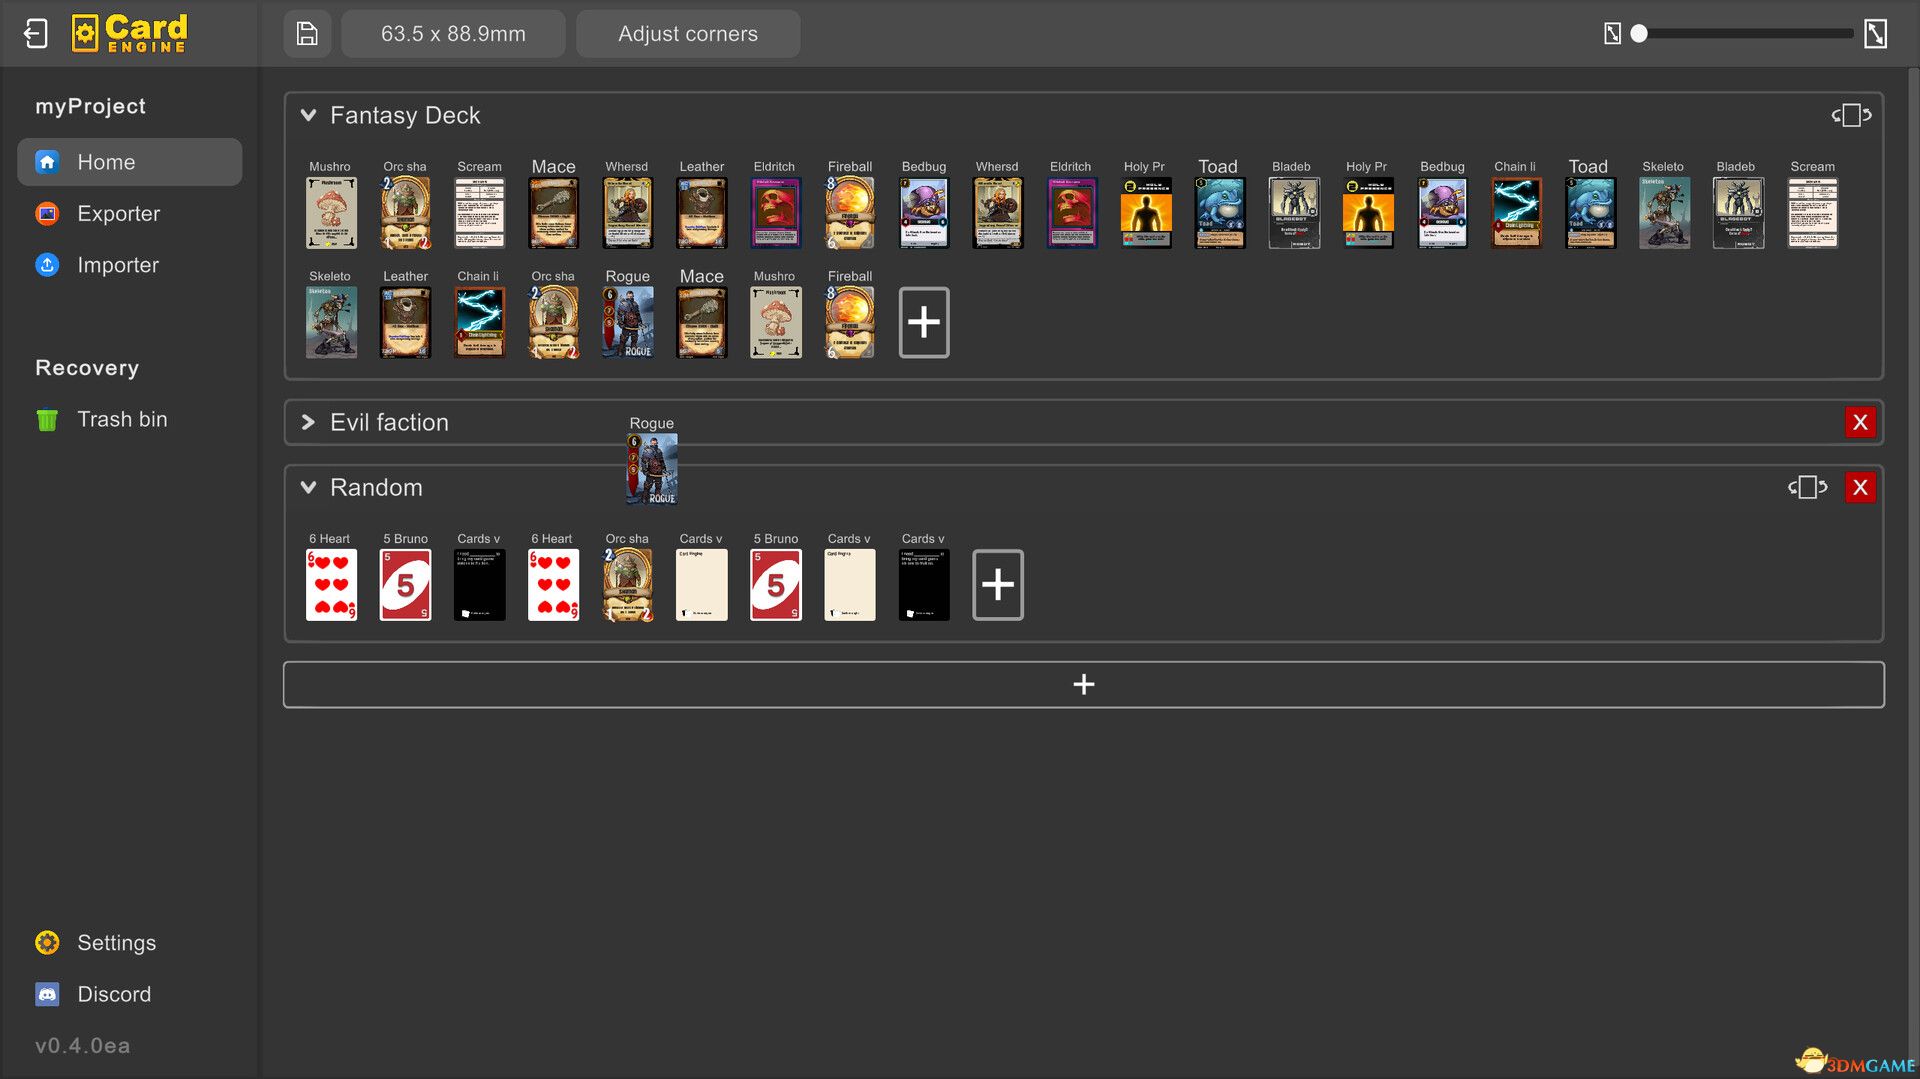This screenshot has height=1079, width=1920.
Task: Click the card zoom slider handle
Action: click(x=1639, y=34)
